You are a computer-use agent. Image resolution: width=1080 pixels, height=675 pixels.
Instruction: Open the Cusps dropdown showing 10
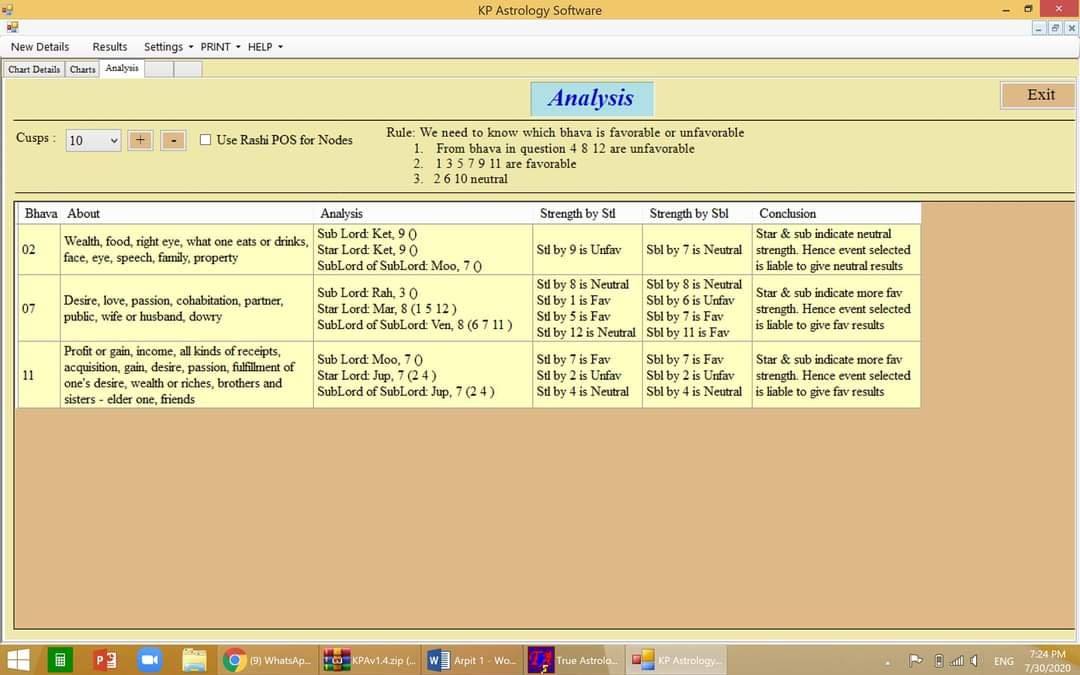93,141
